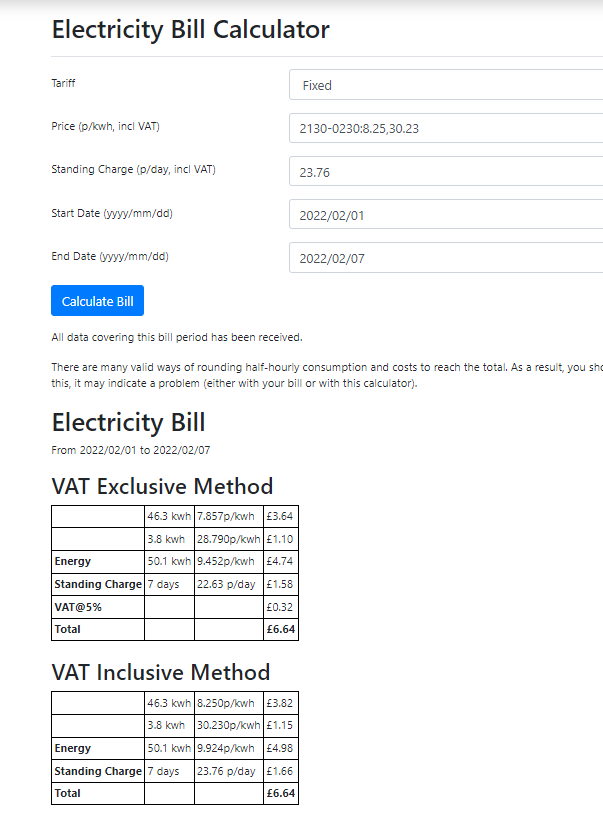Click the End Date input field
Viewport: 603px width, 825px height.
click(445, 258)
